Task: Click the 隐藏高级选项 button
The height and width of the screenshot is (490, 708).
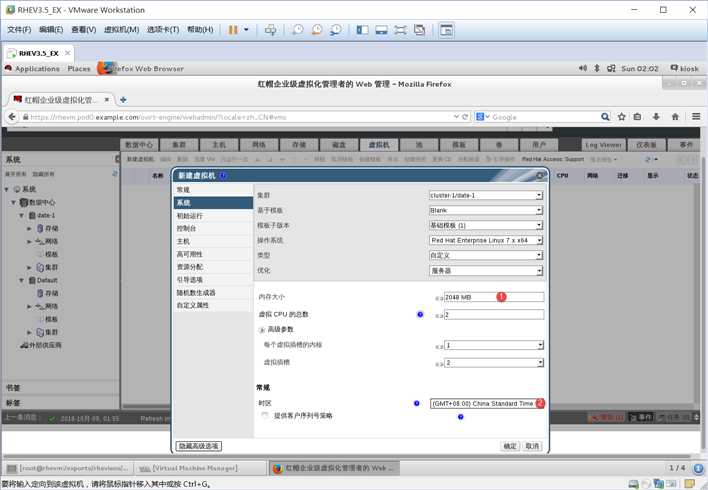Action: click(x=199, y=446)
